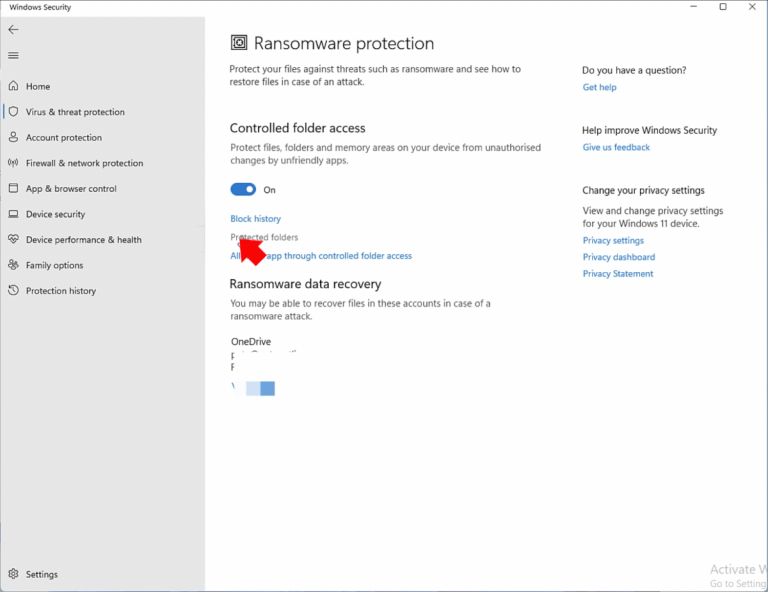The height and width of the screenshot is (592, 768).
Task: Open the hamburger navigation menu icon
Action: coord(13,55)
